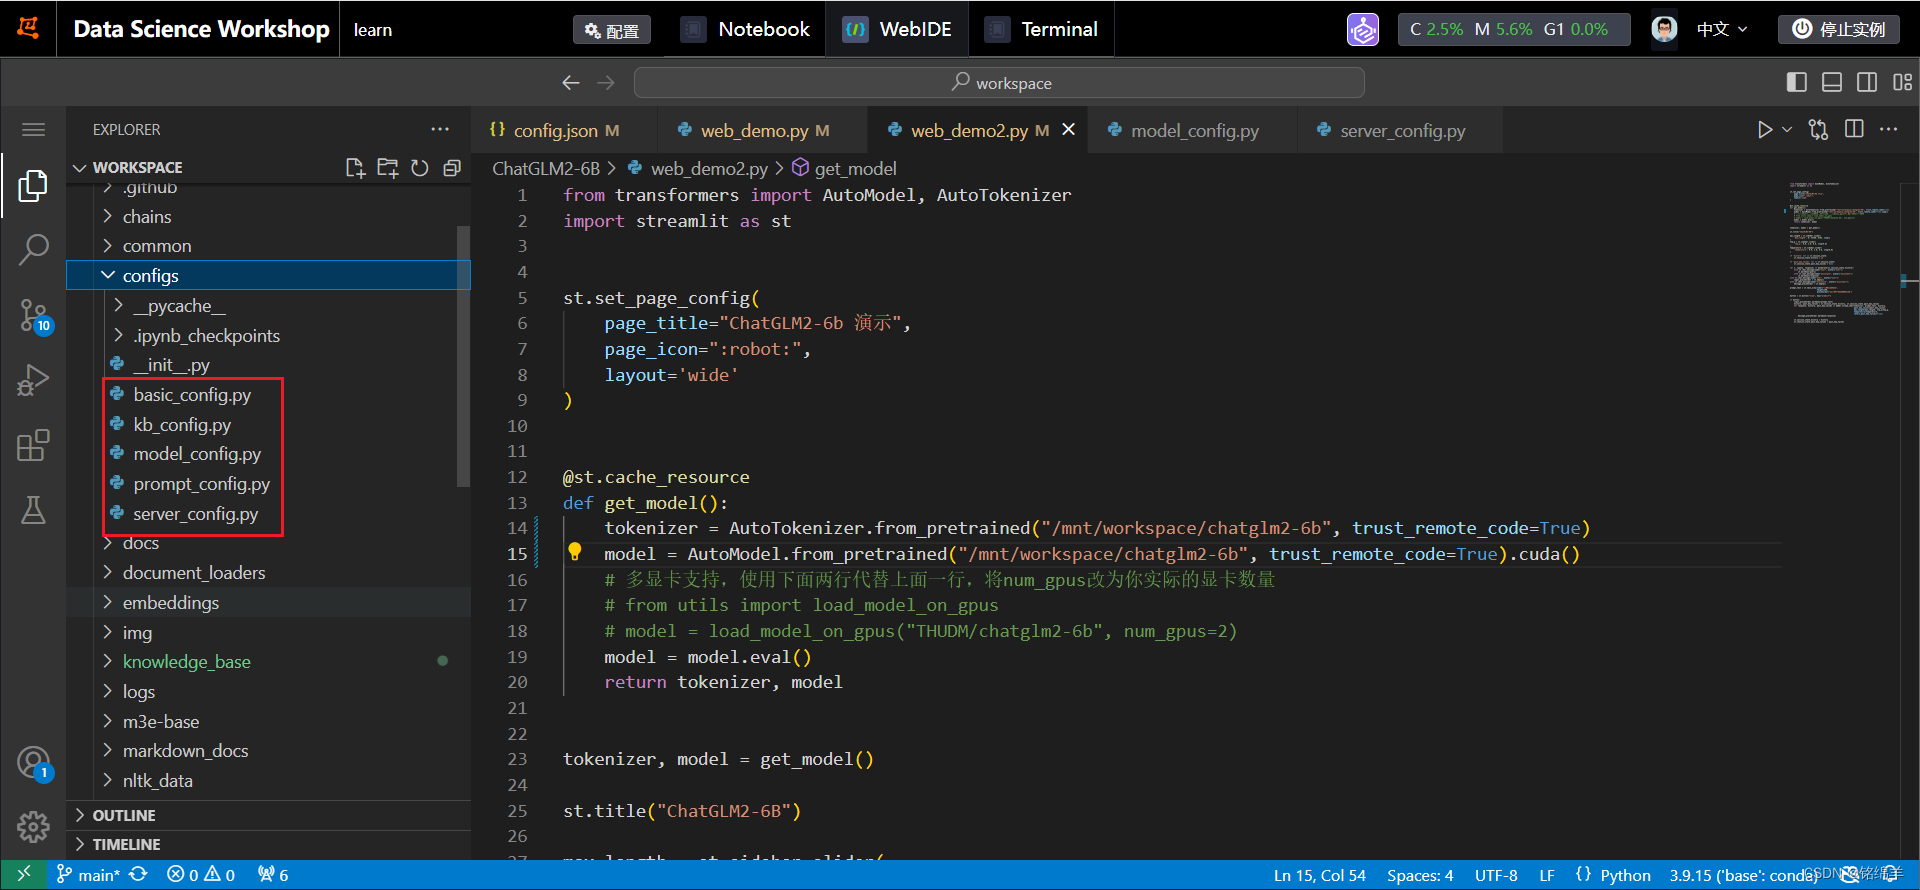Switch to the model_config.py tab
This screenshot has height=890, width=1920.
click(1194, 130)
